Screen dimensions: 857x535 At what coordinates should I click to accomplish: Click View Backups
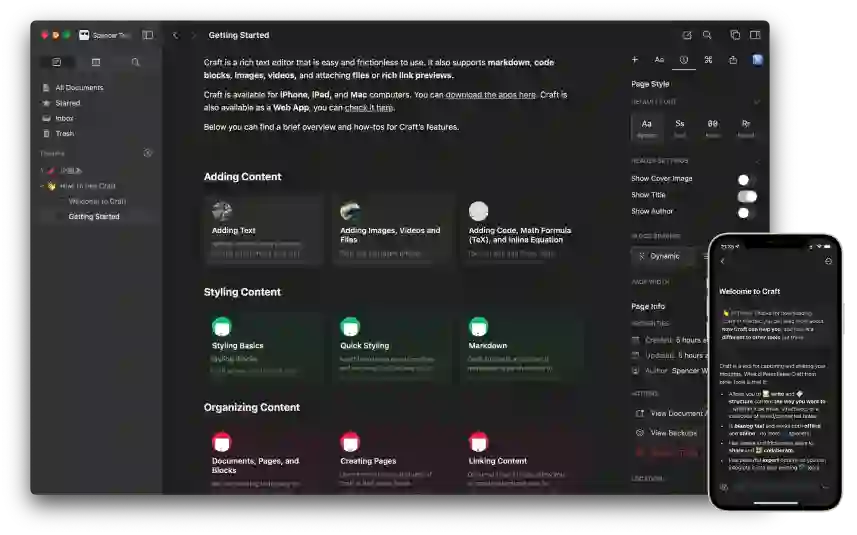tap(667, 433)
